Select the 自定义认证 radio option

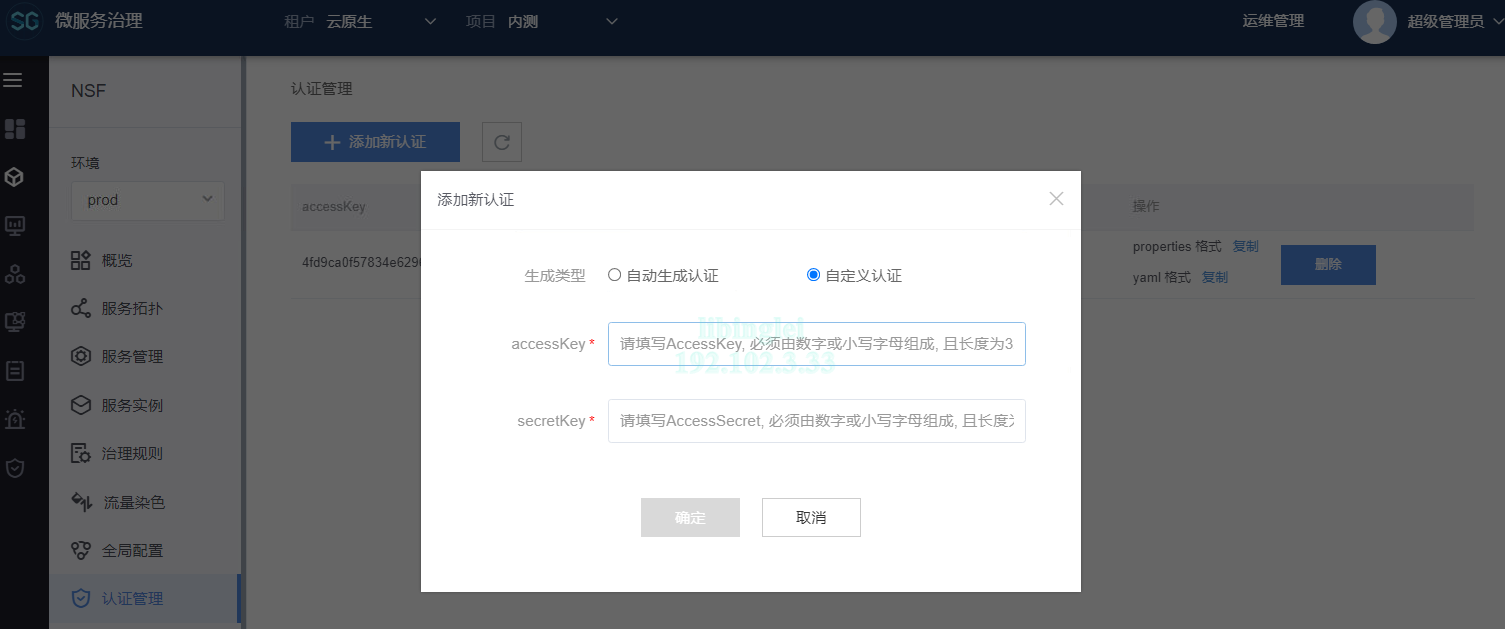813,275
